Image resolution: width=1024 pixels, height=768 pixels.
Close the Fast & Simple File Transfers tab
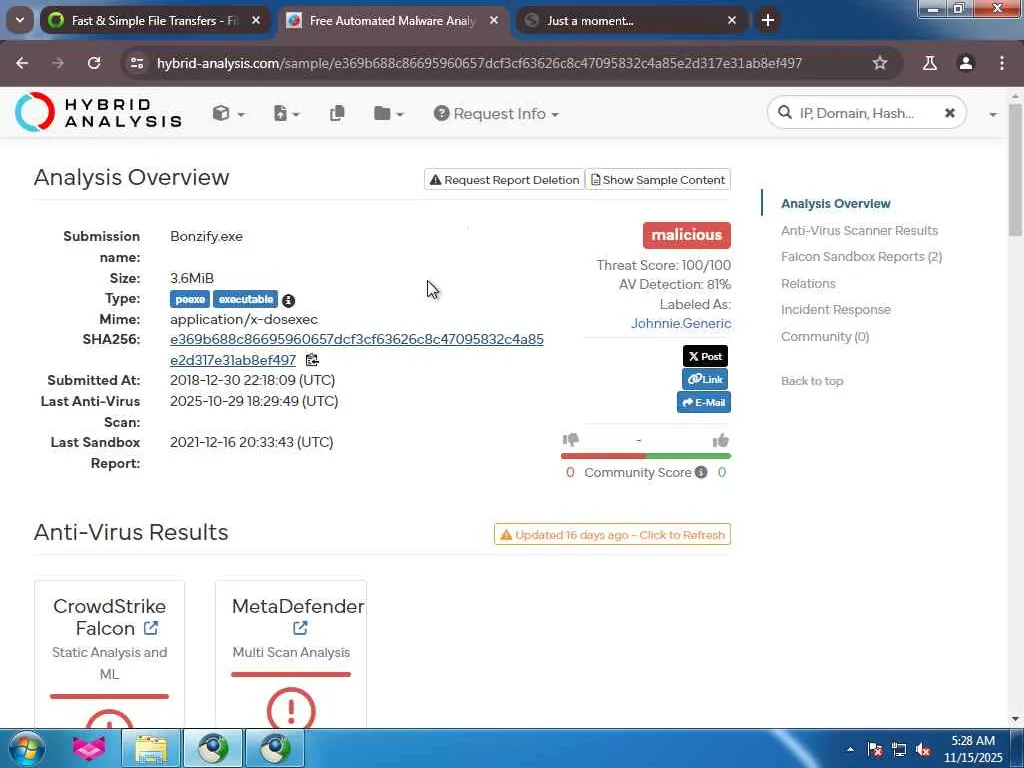(x=256, y=21)
